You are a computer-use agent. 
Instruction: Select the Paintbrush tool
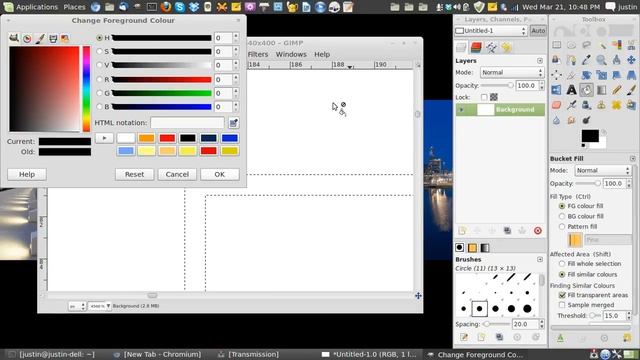point(631,90)
